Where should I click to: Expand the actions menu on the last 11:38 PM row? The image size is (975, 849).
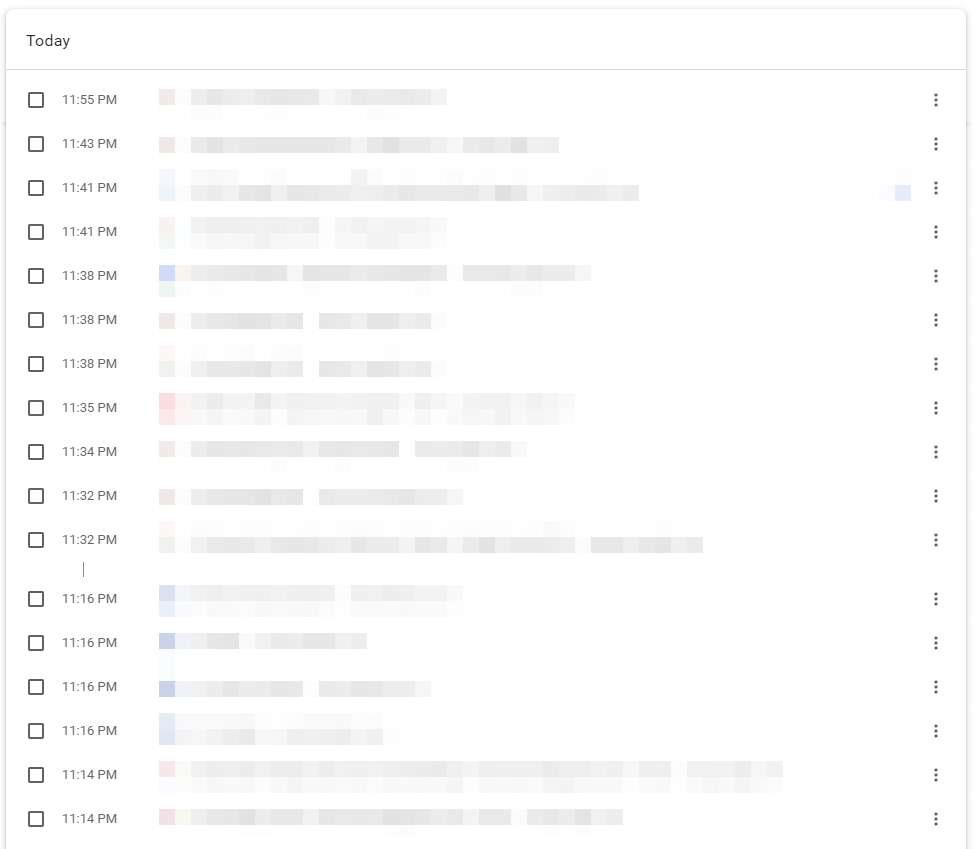935,364
